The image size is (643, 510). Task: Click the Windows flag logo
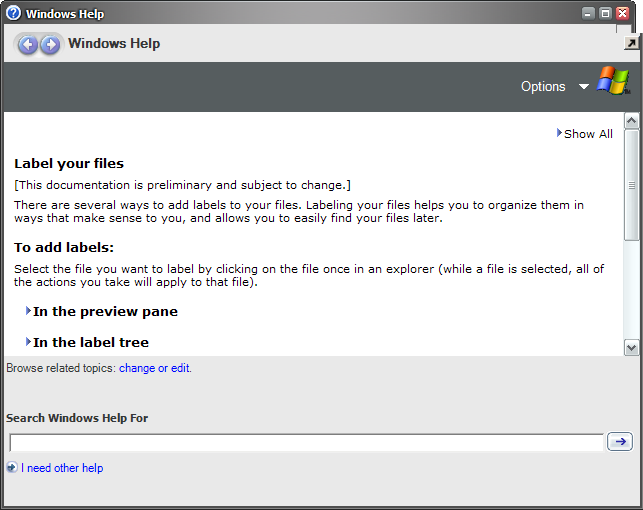pos(612,82)
